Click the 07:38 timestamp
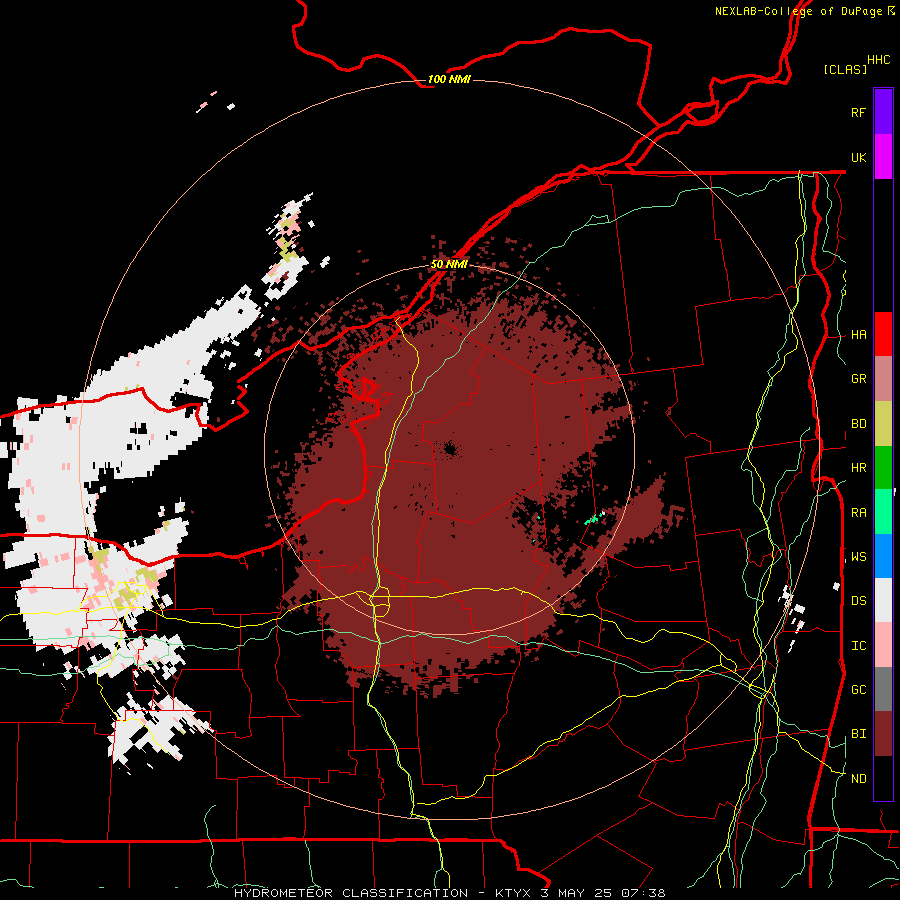Image resolution: width=900 pixels, height=900 pixels. [645, 893]
